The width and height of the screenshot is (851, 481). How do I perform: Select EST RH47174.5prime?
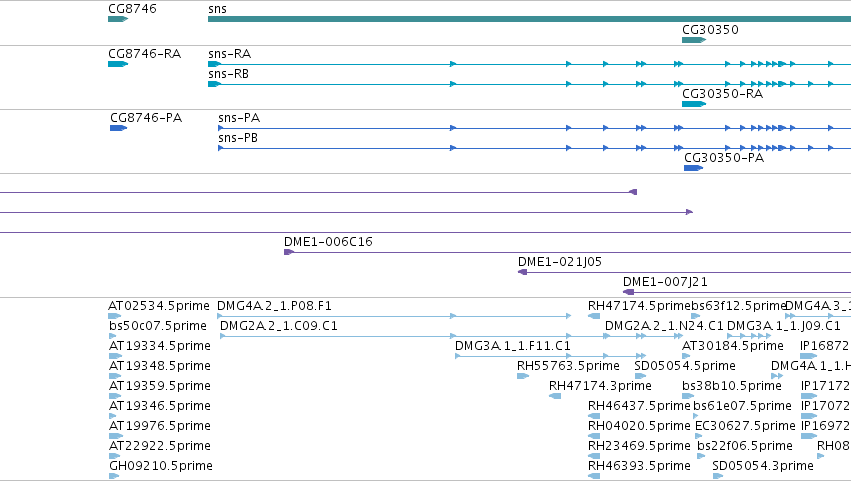click(x=639, y=306)
